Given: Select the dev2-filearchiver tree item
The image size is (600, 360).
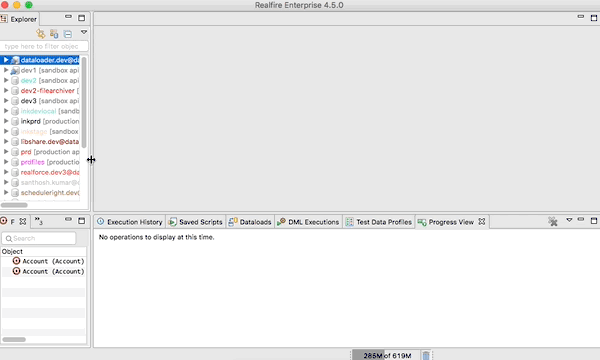Looking at the screenshot, I should click(x=40, y=91).
